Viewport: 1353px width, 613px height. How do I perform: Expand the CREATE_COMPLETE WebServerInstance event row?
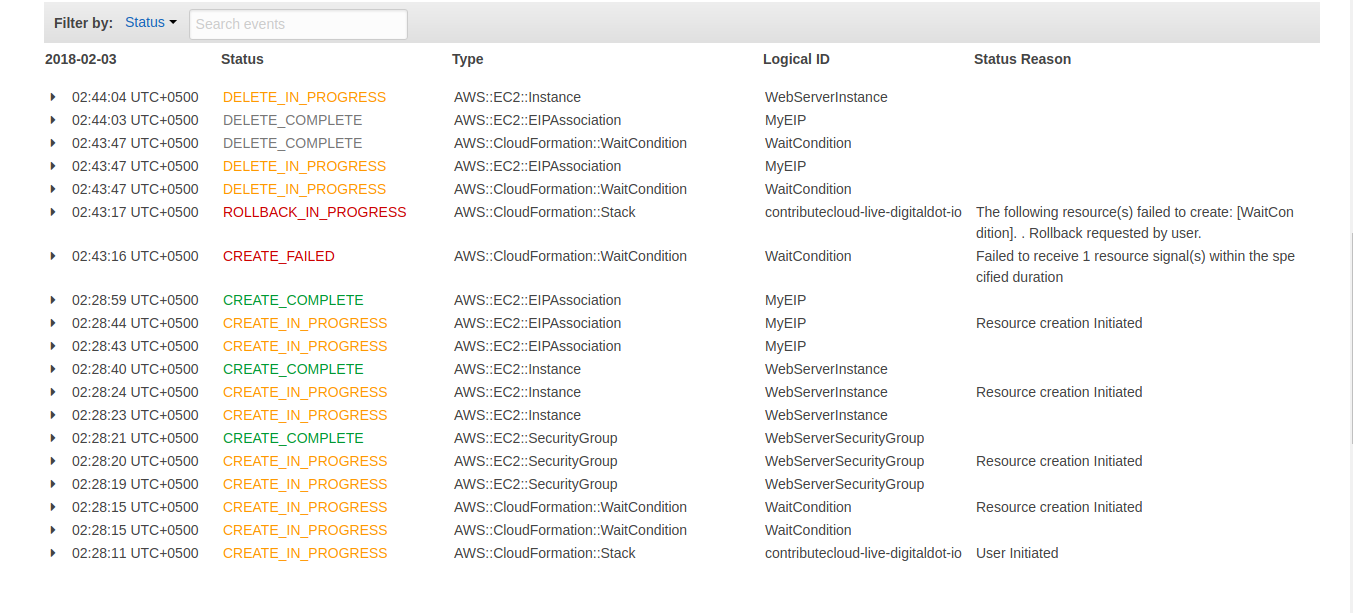53,369
